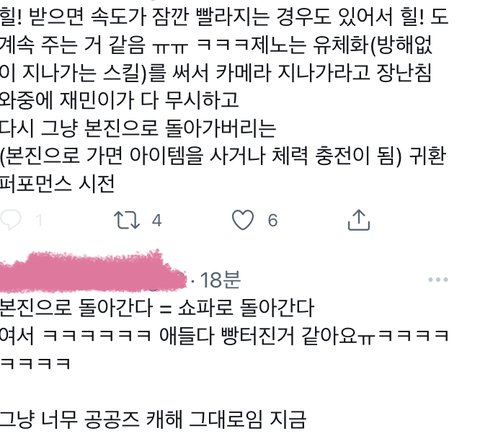Click the reply speech bubble icon
Screen dimensions: 480x436
10,220
